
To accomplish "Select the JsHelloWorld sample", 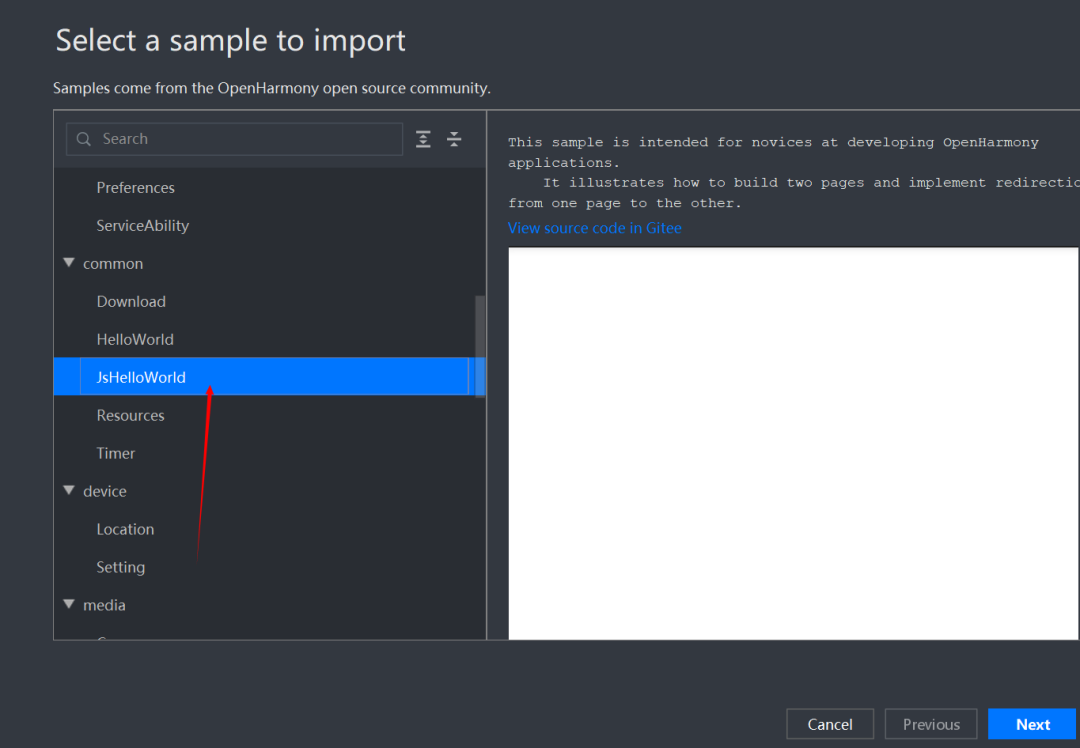I will point(141,378).
